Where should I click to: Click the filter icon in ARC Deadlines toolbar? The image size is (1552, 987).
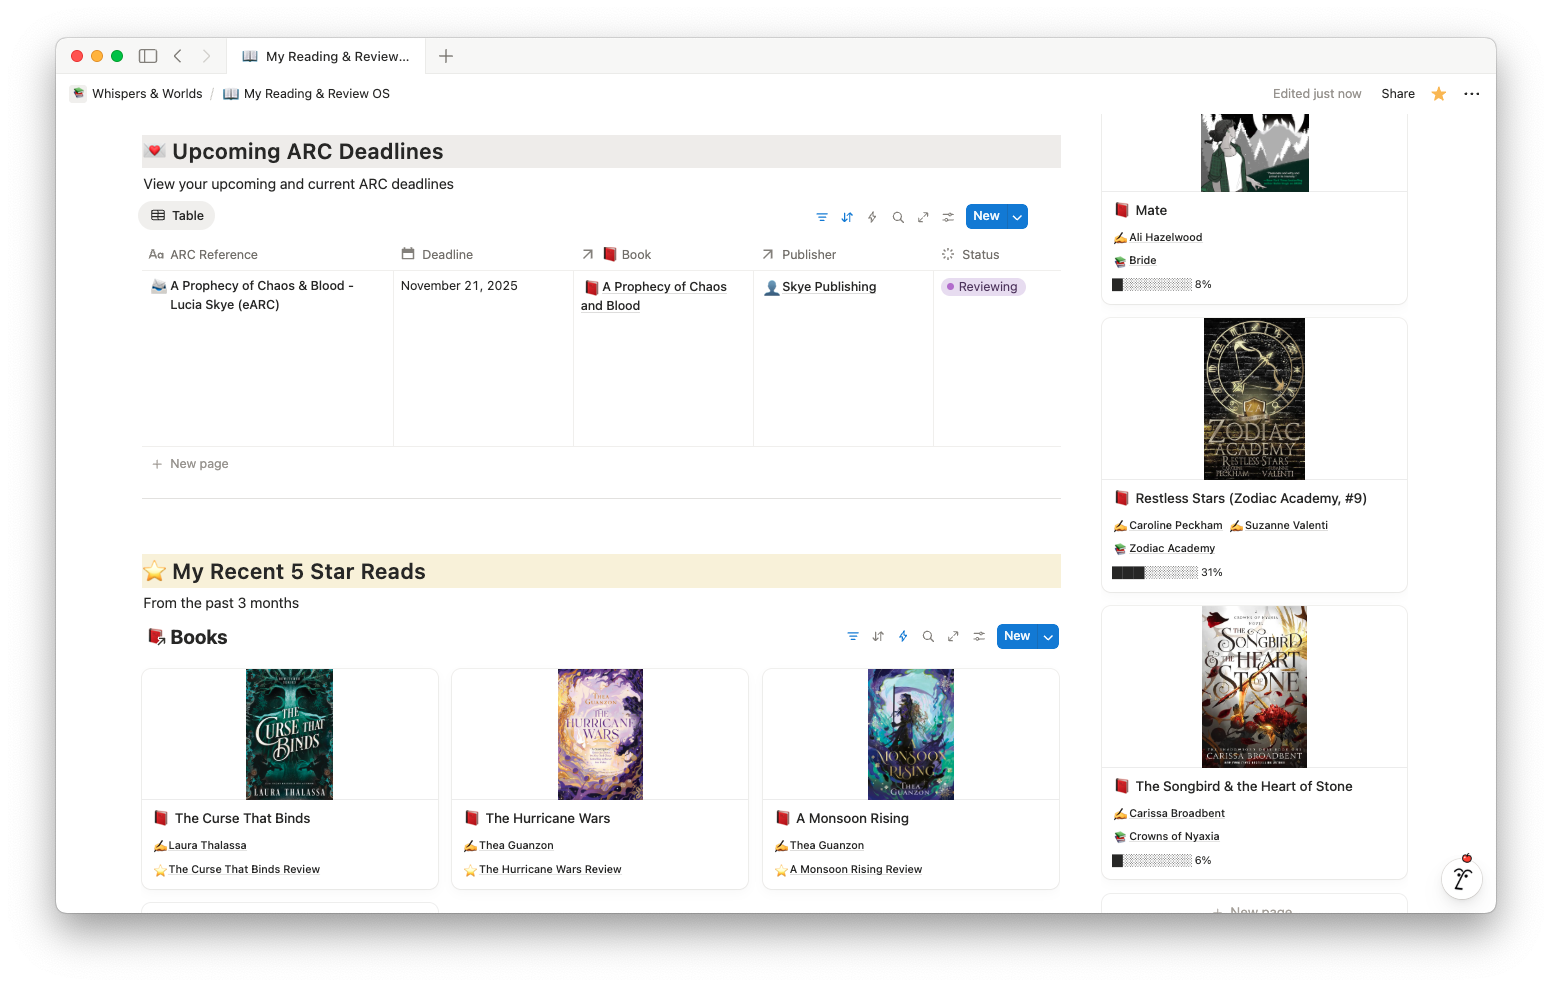pyautogui.click(x=822, y=217)
